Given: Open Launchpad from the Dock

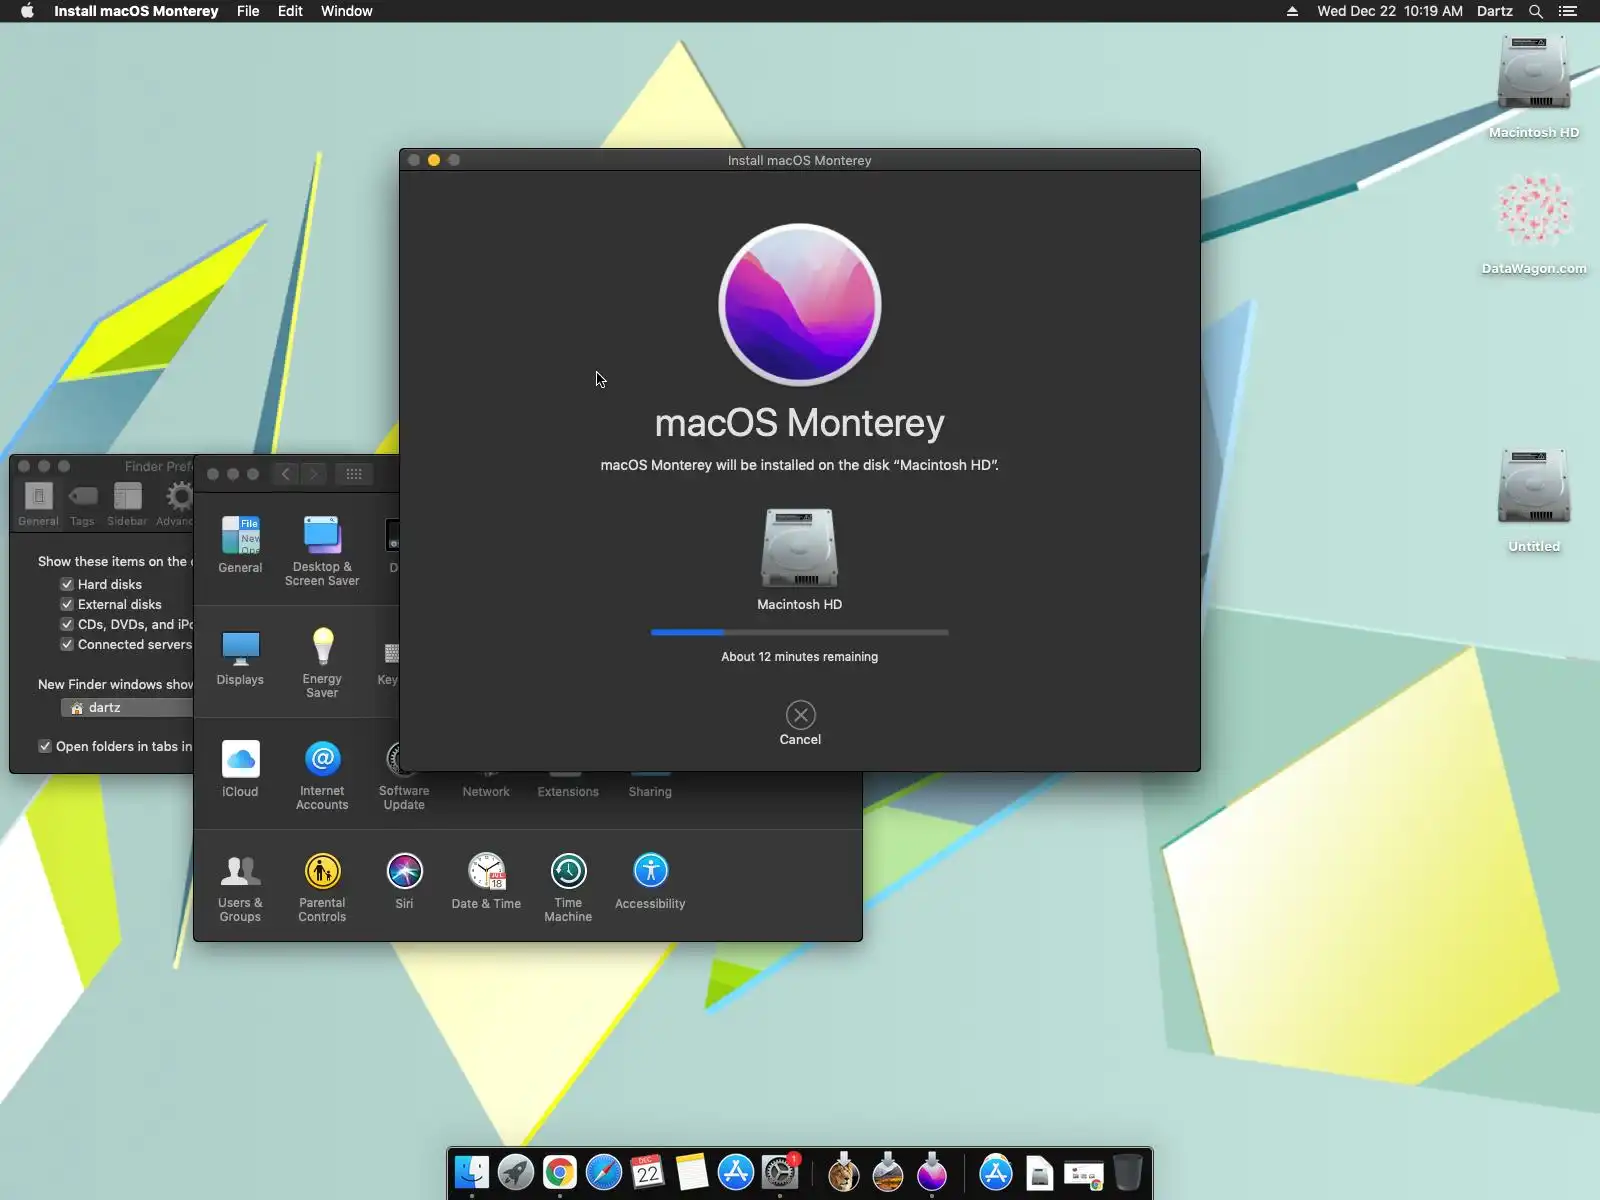Looking at the screenshot, I should pyautogui.click(x=516, y=1172).
